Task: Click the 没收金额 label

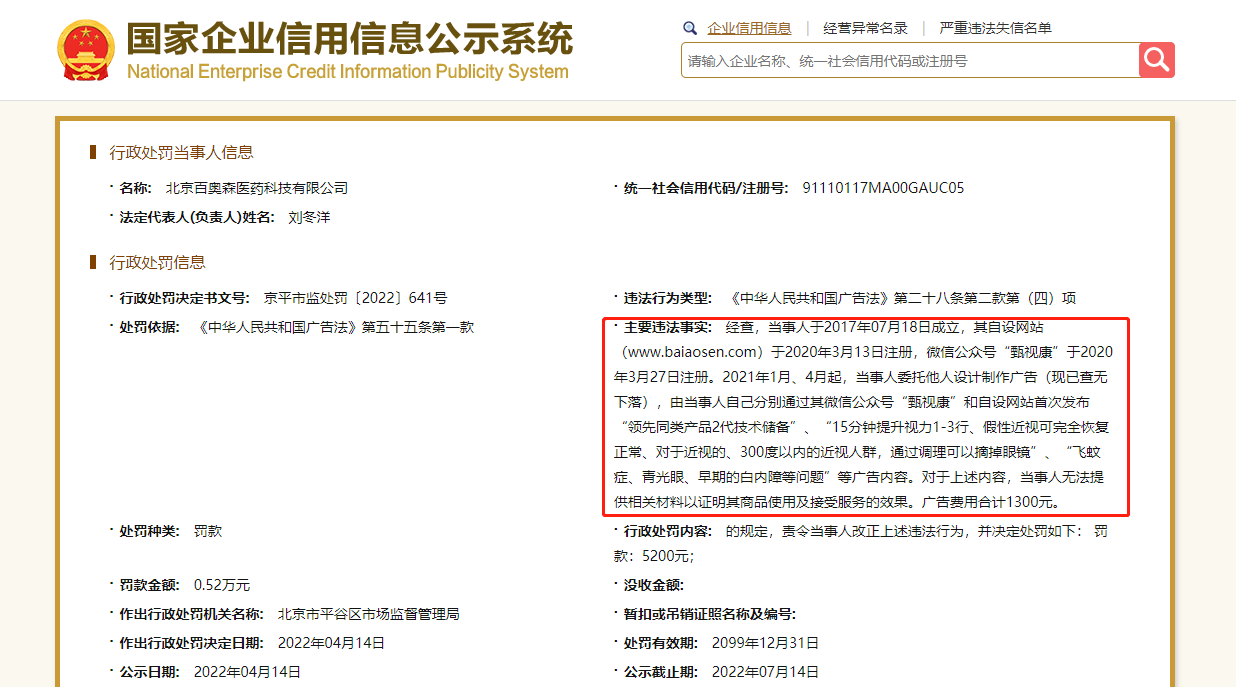Action: [x=654, y=585]
